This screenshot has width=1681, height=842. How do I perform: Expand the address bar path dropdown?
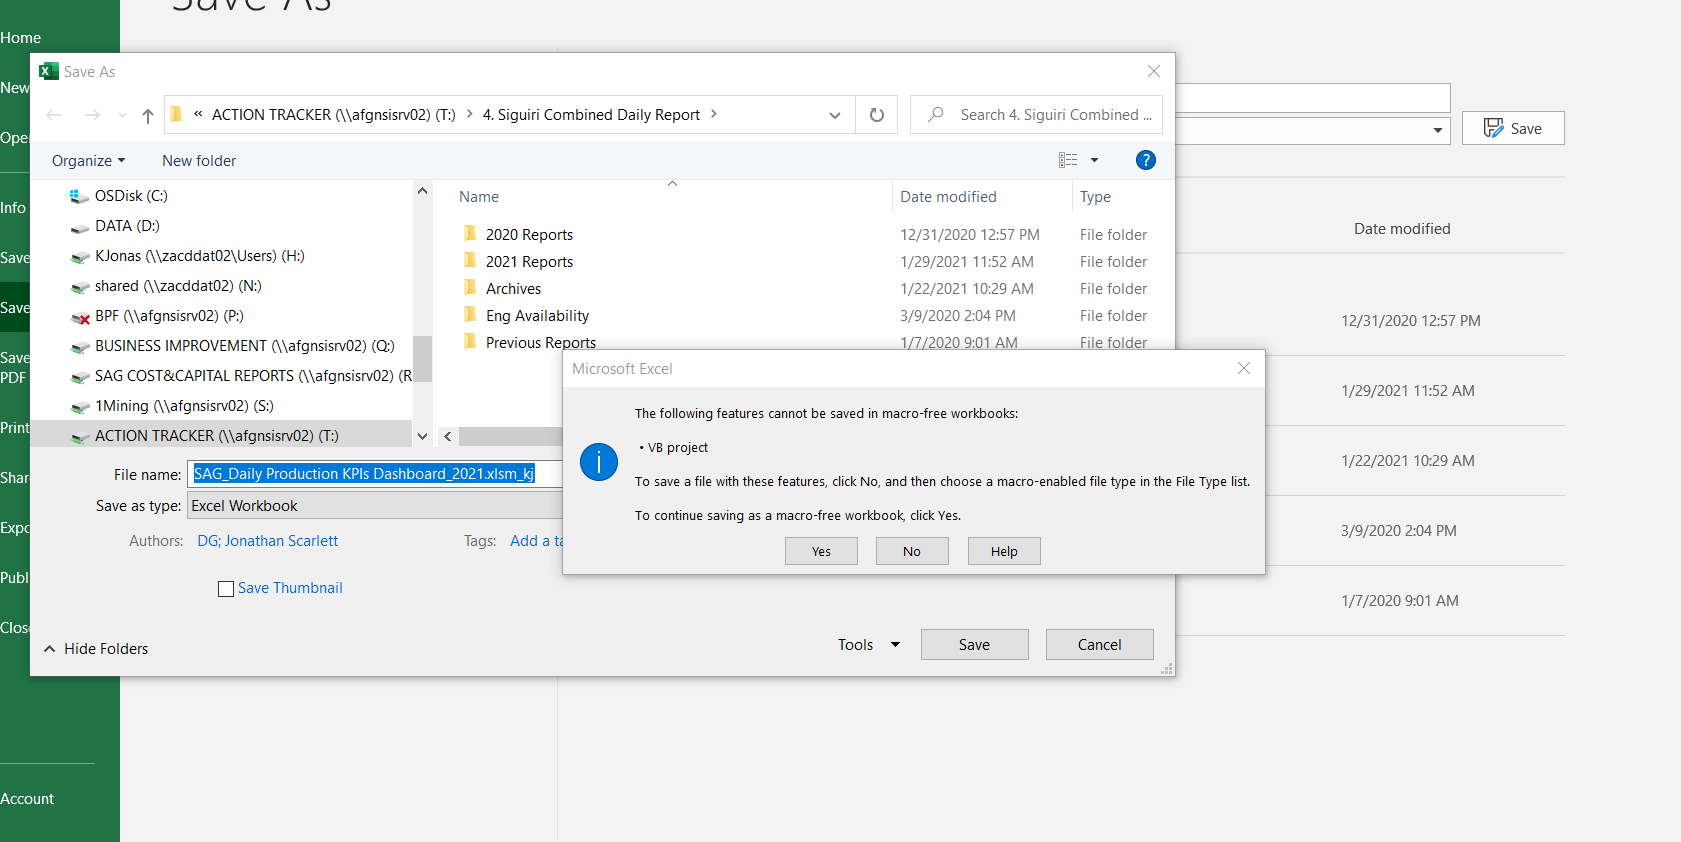(x=835, y=115)
